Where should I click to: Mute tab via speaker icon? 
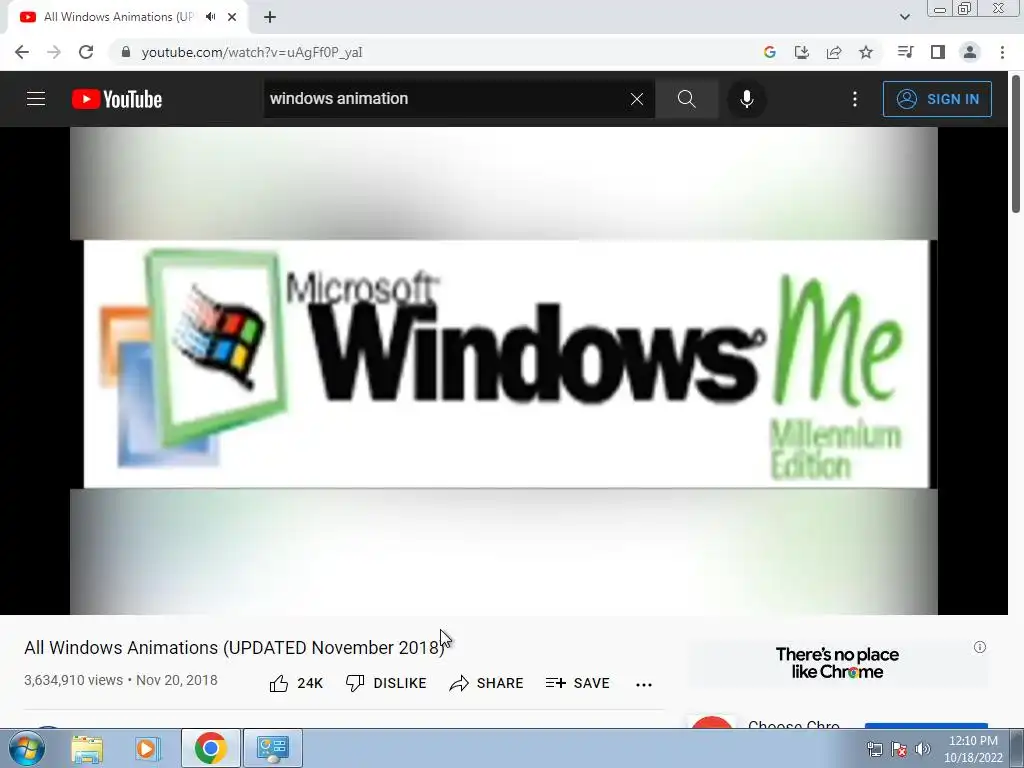point(210,17)
